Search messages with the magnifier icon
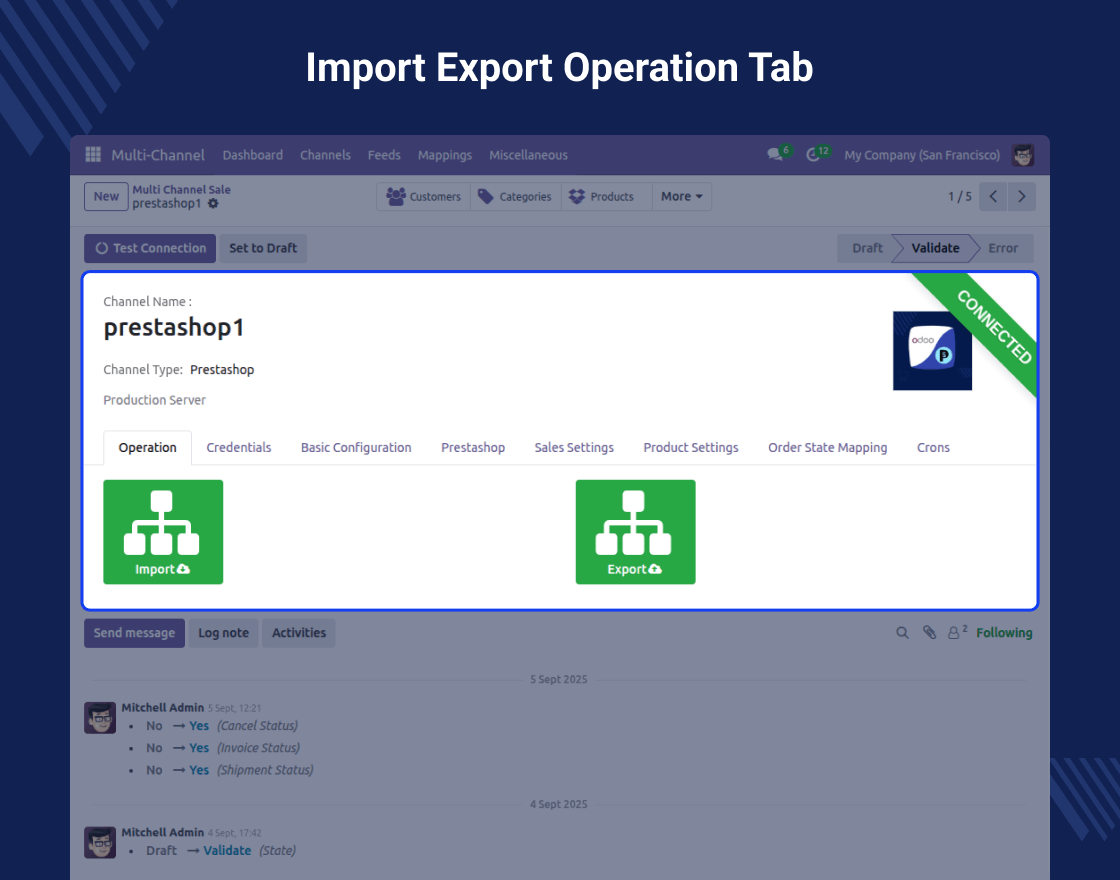This screenshot has width=1120, height=880. [902, 633]
